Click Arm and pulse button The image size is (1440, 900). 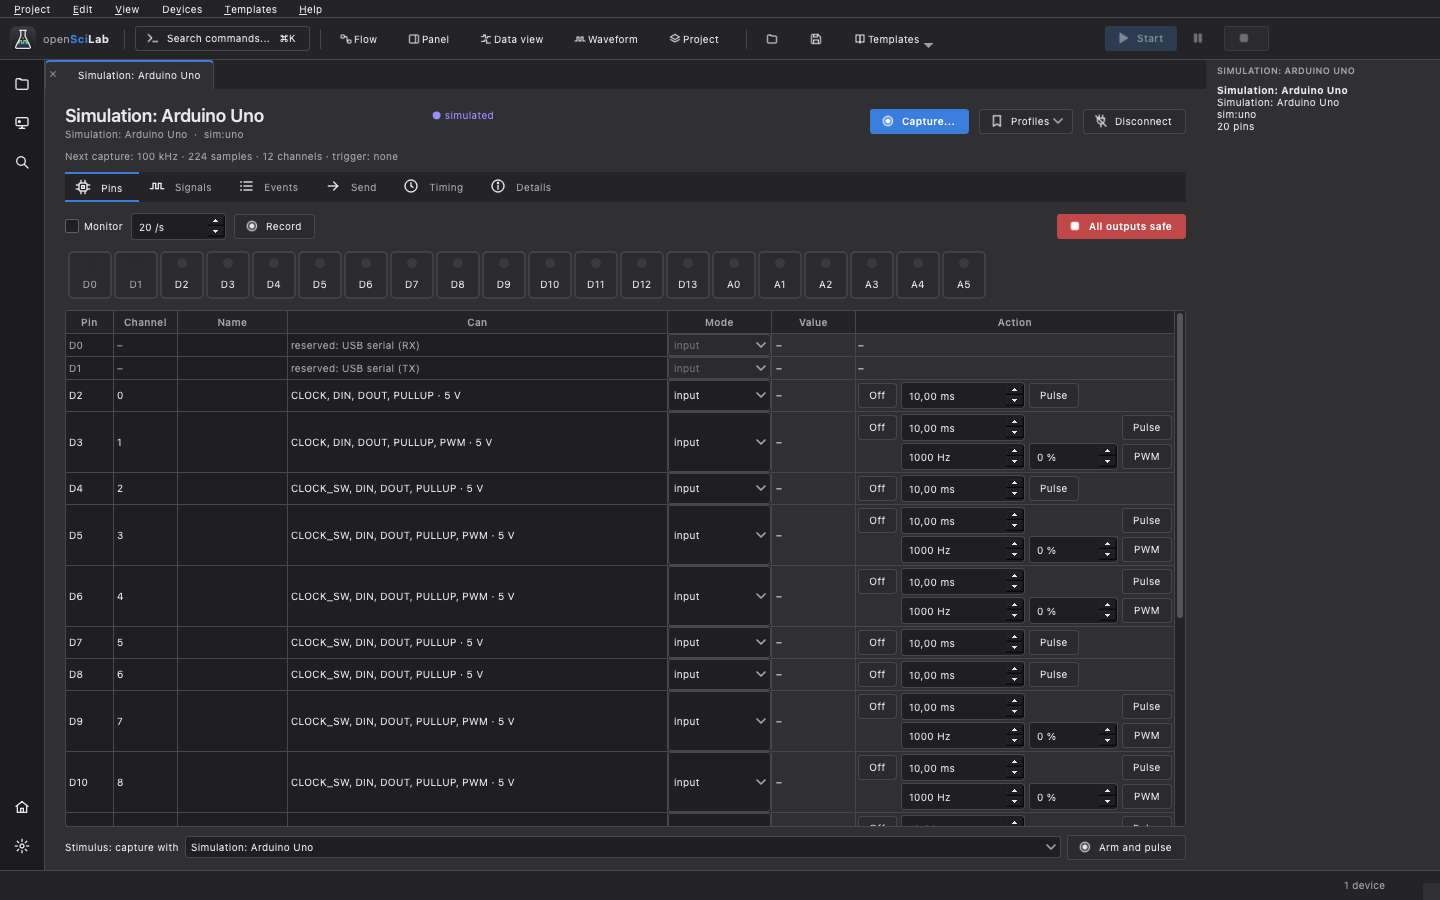1126,847
